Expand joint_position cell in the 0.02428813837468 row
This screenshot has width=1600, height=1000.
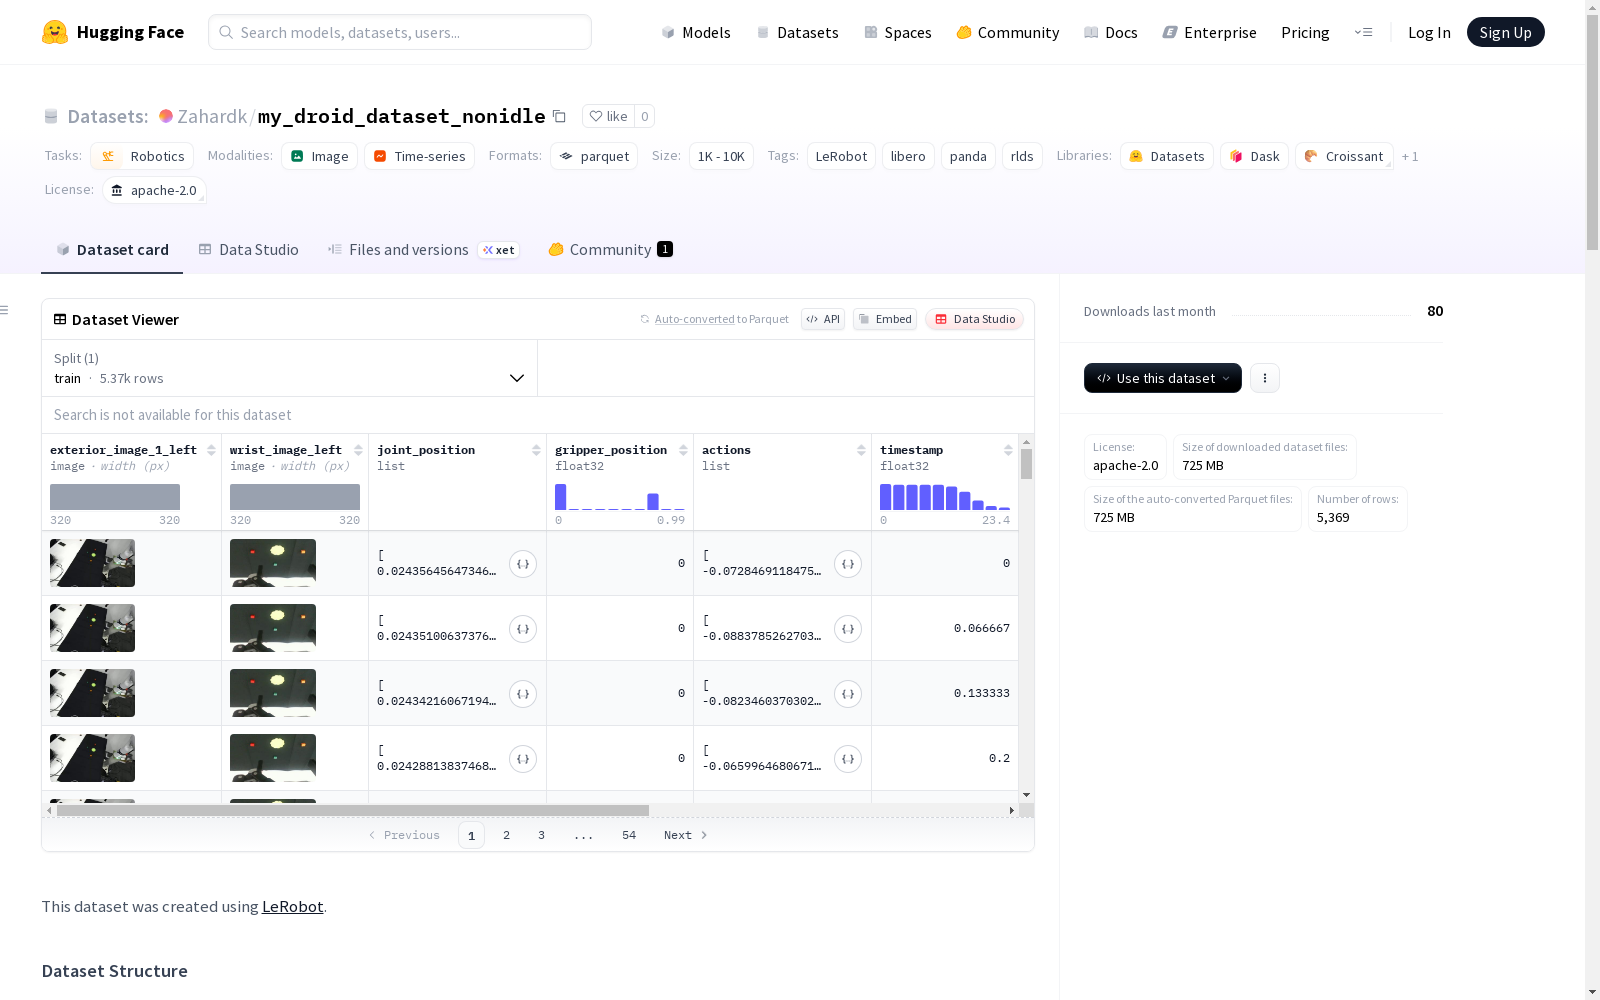point(523,759)
